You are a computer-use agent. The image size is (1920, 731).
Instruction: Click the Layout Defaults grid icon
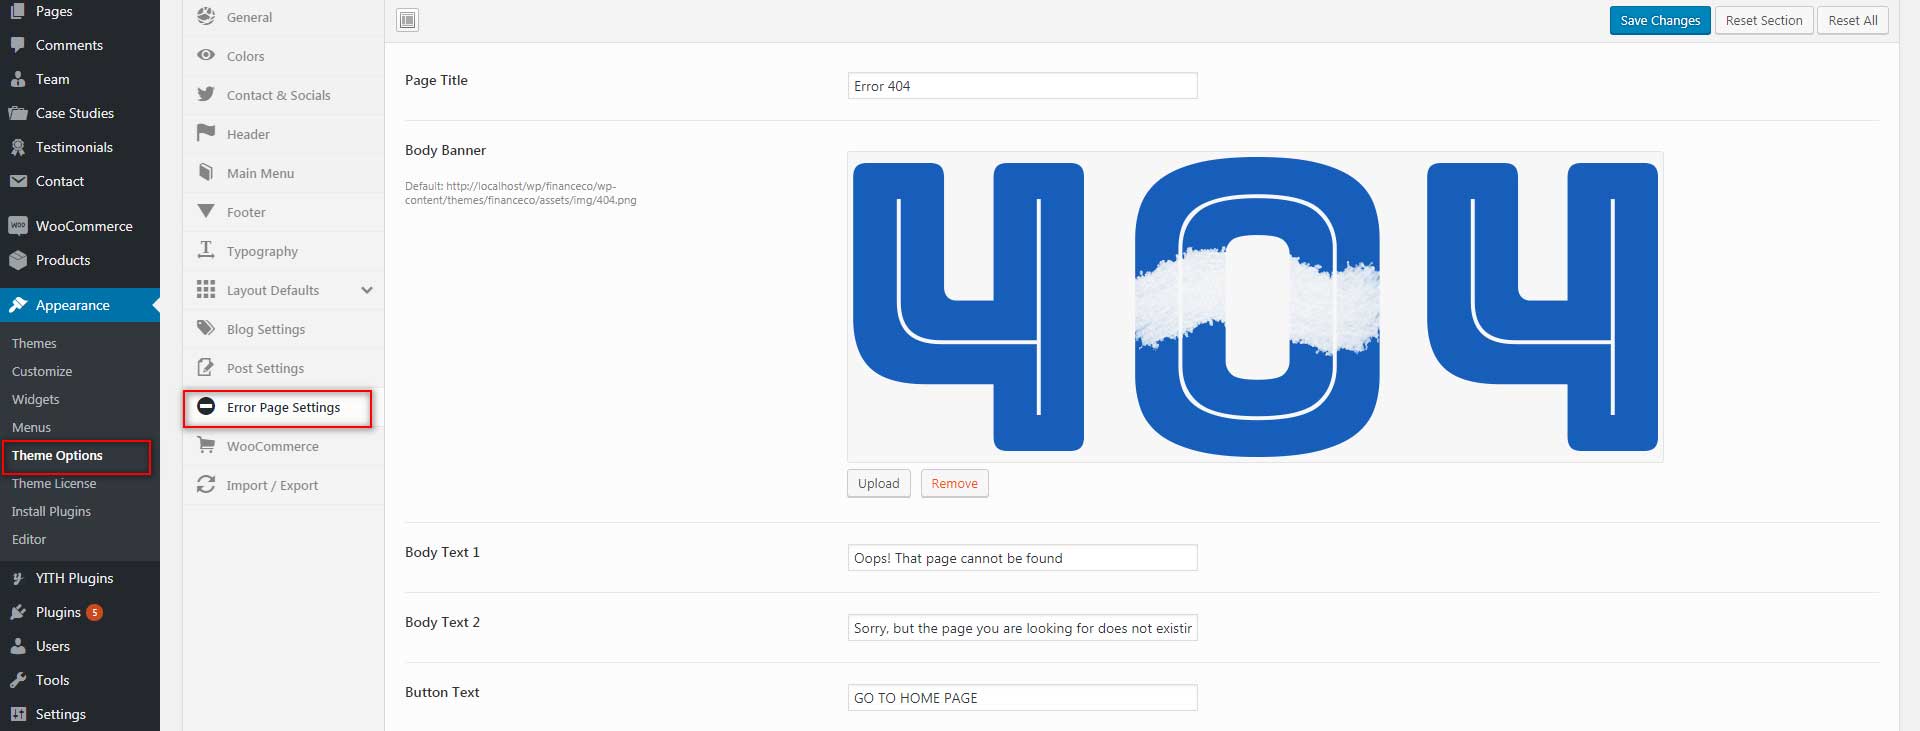[x=206, y=289]
